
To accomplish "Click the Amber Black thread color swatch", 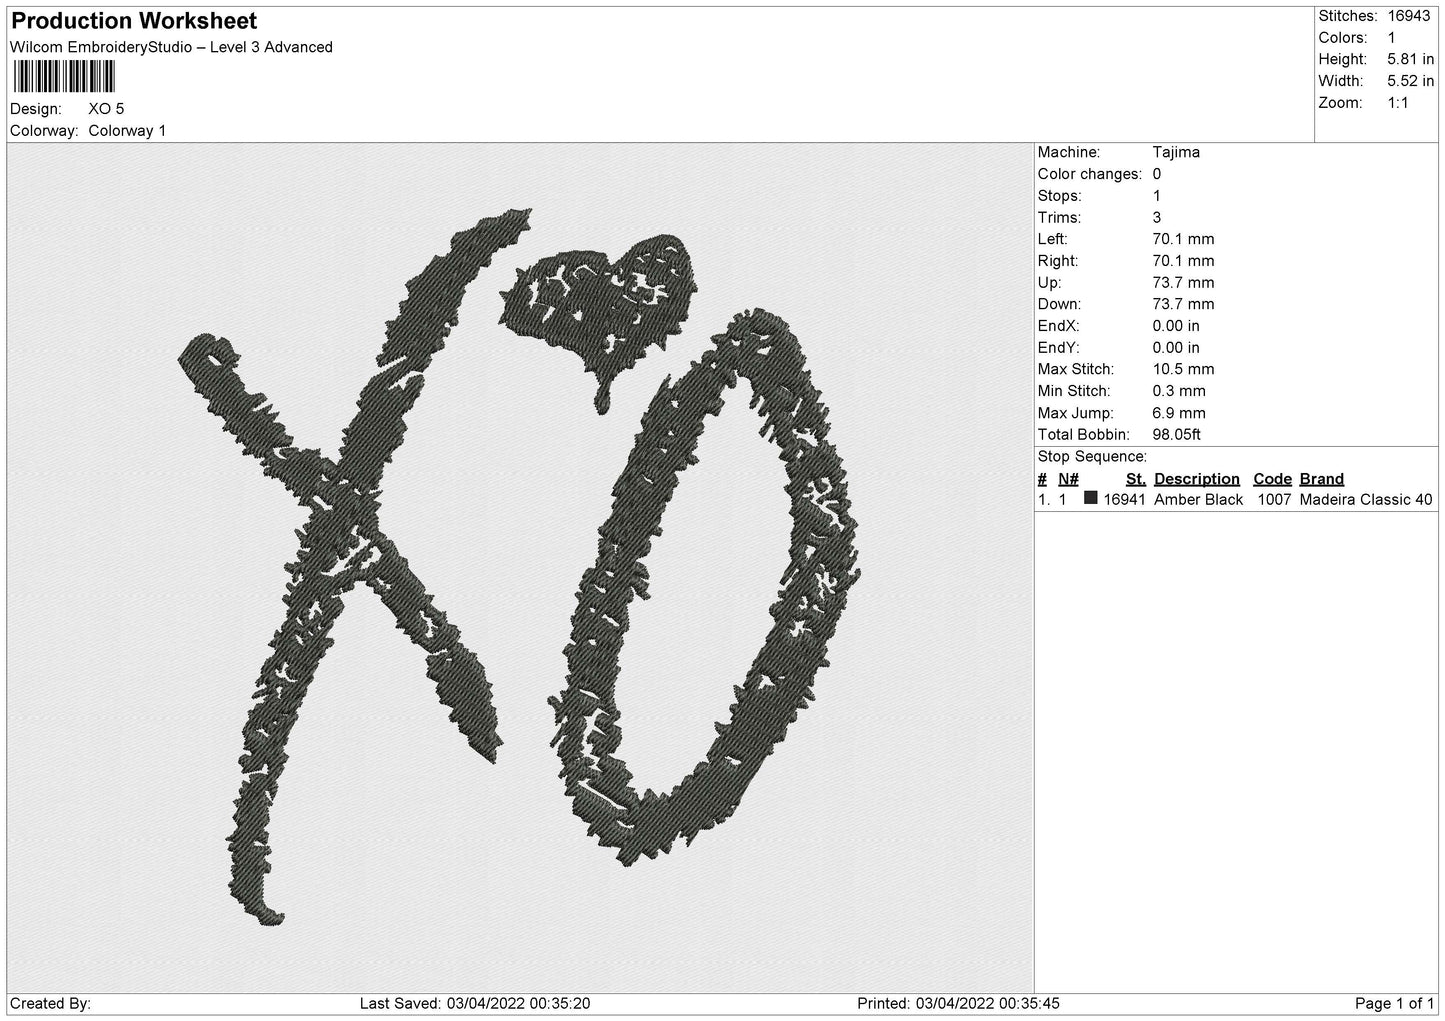I will 1091,498.
